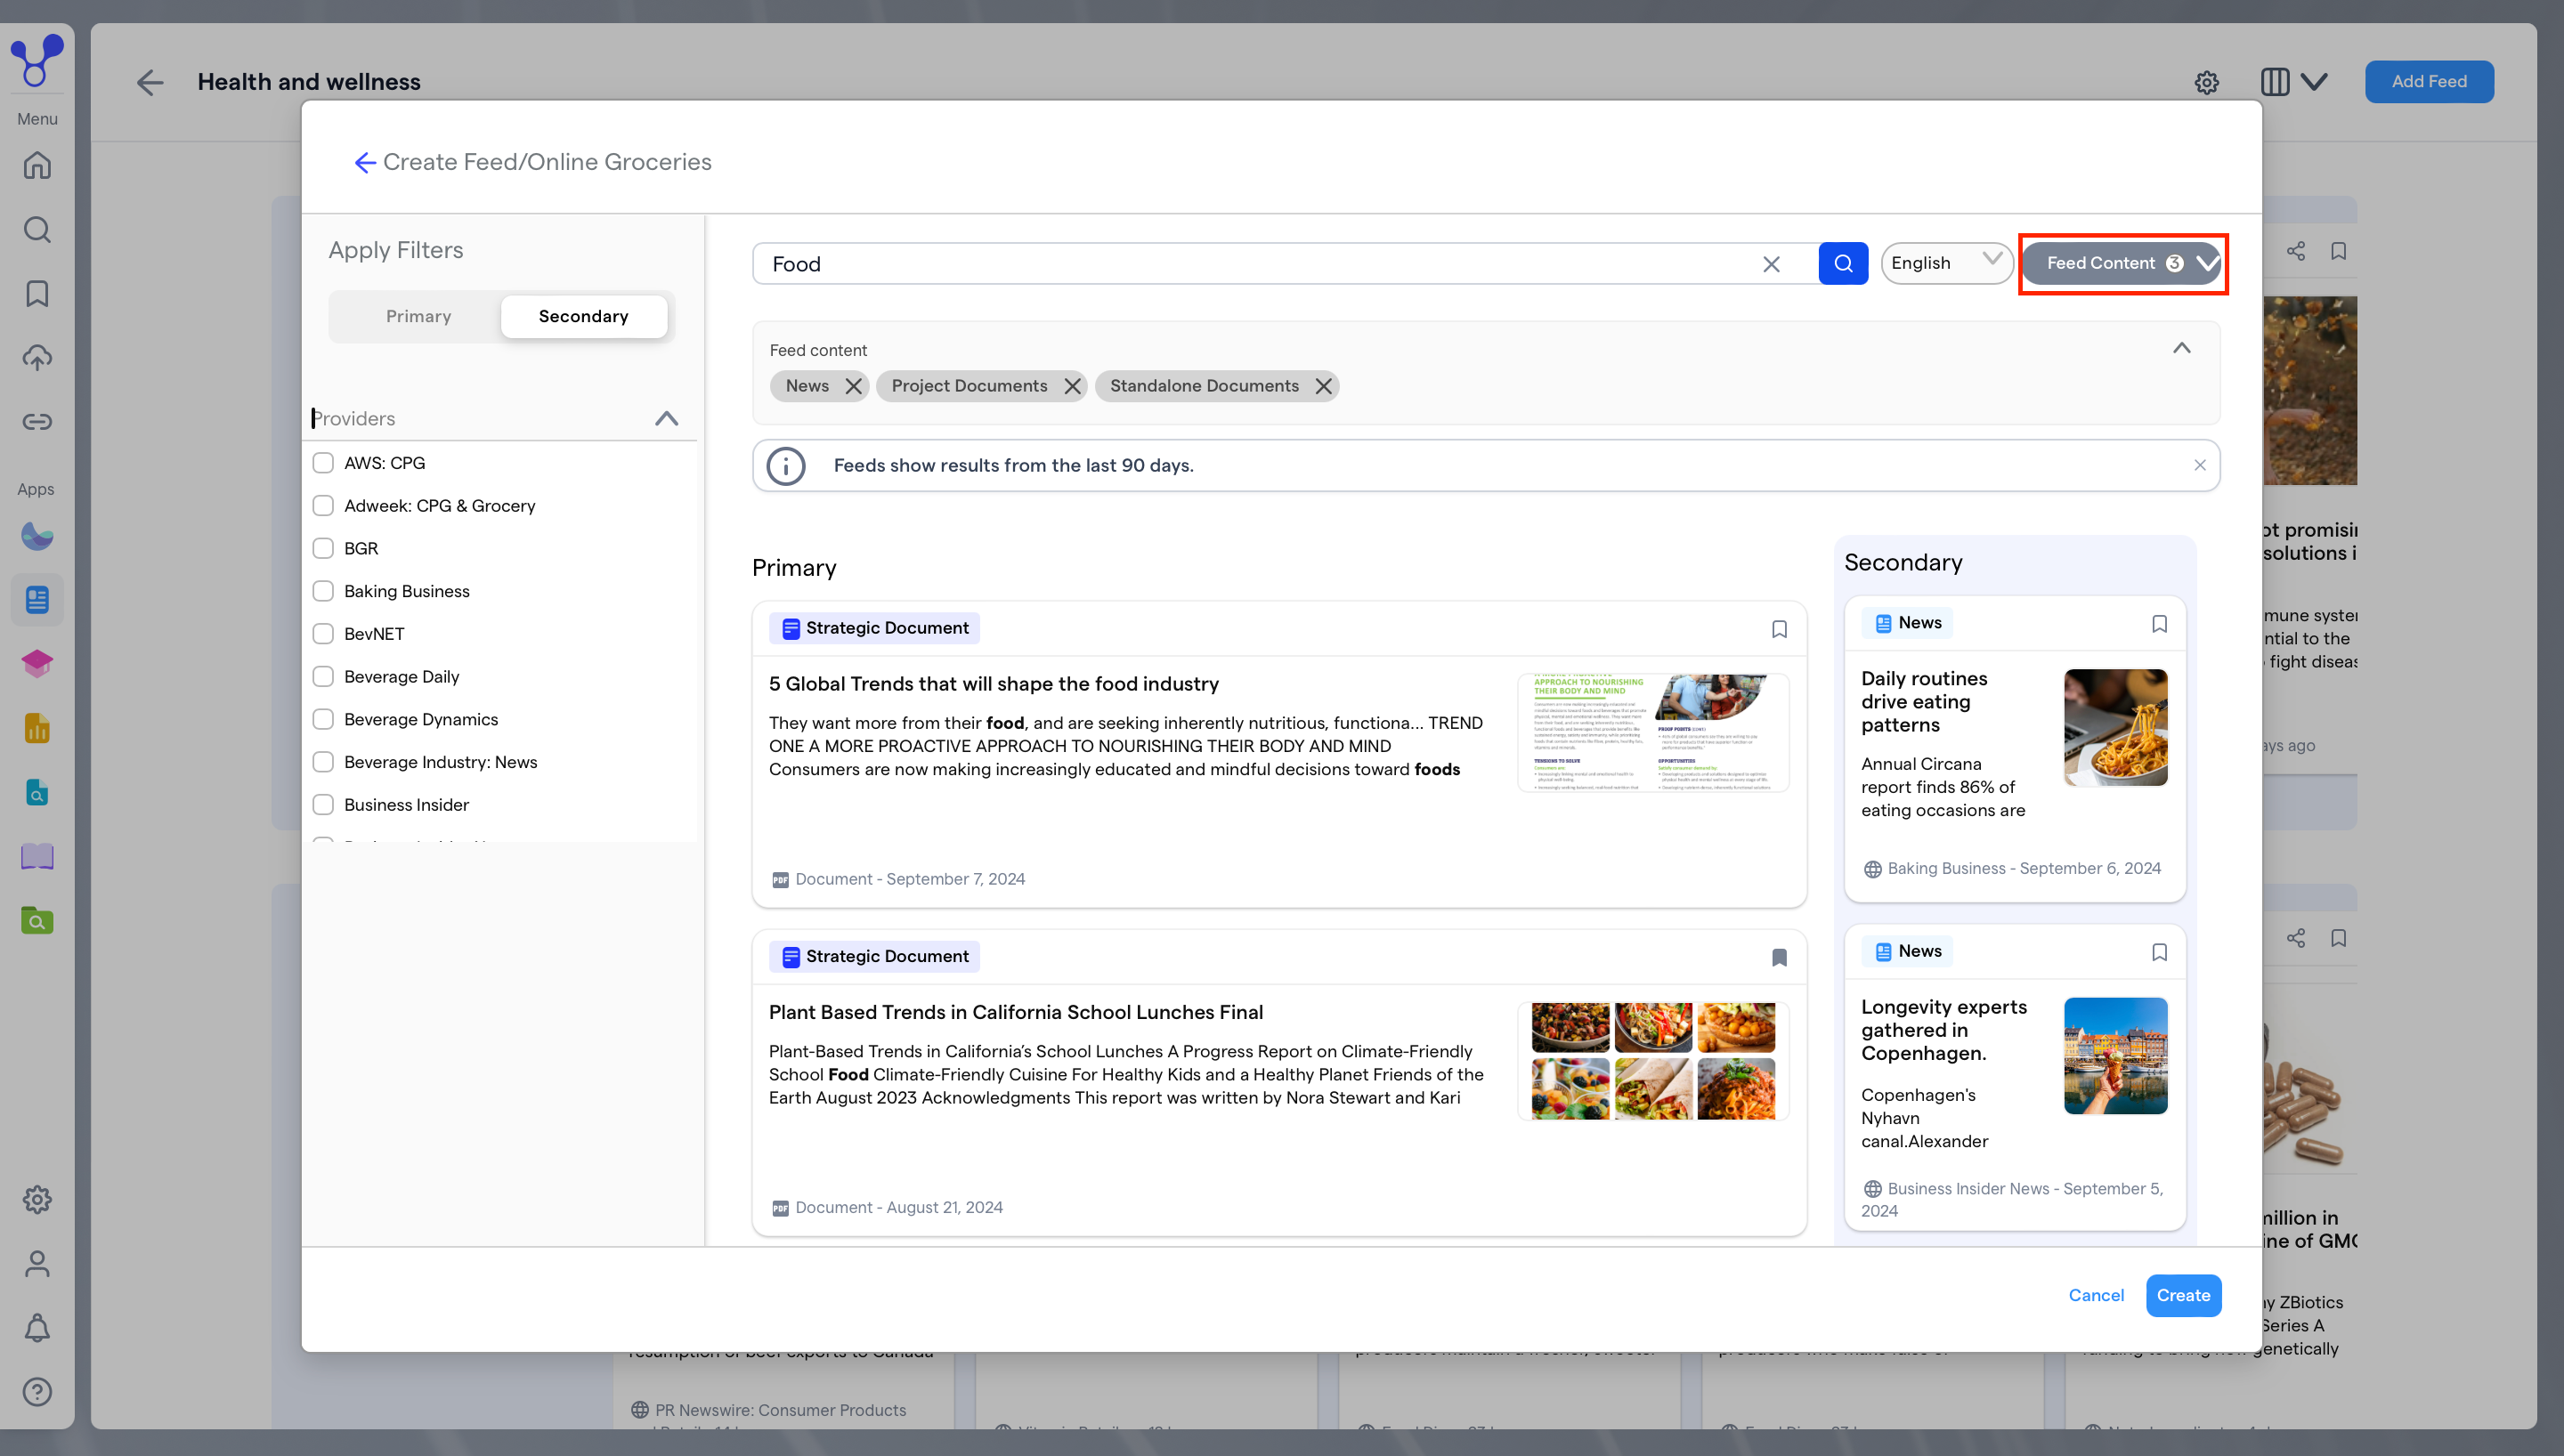Open the help question mark icon
The height and width of the screenshot is (1456, 2564).
[37, 1391]
